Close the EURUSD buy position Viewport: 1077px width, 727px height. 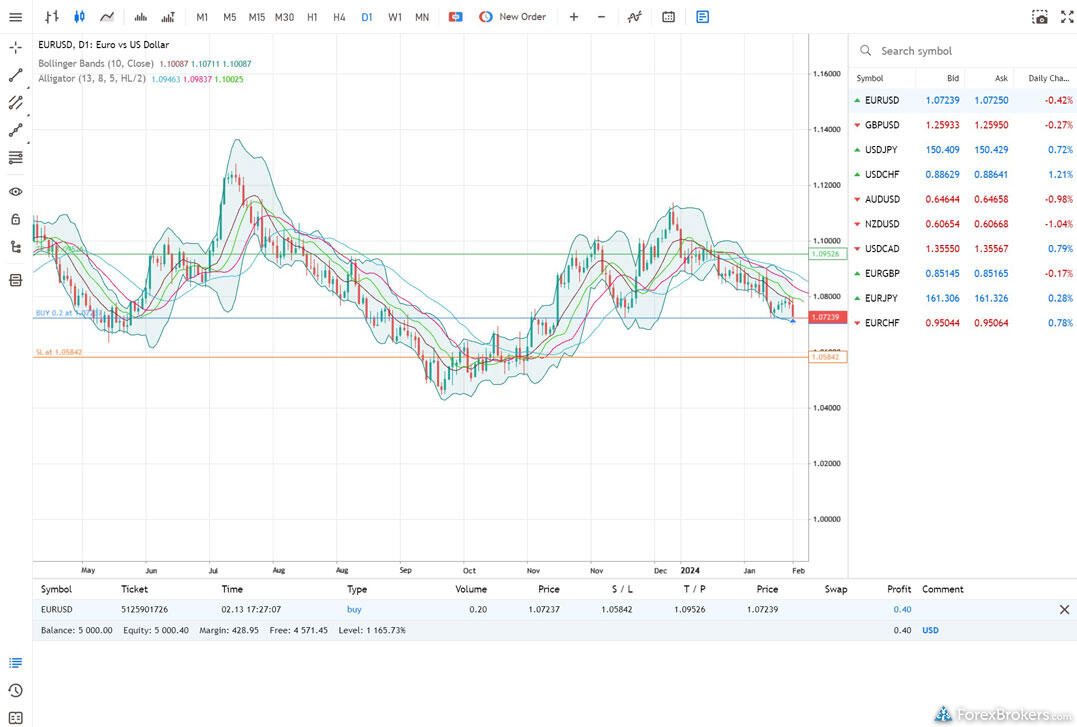click(1064, 609)
